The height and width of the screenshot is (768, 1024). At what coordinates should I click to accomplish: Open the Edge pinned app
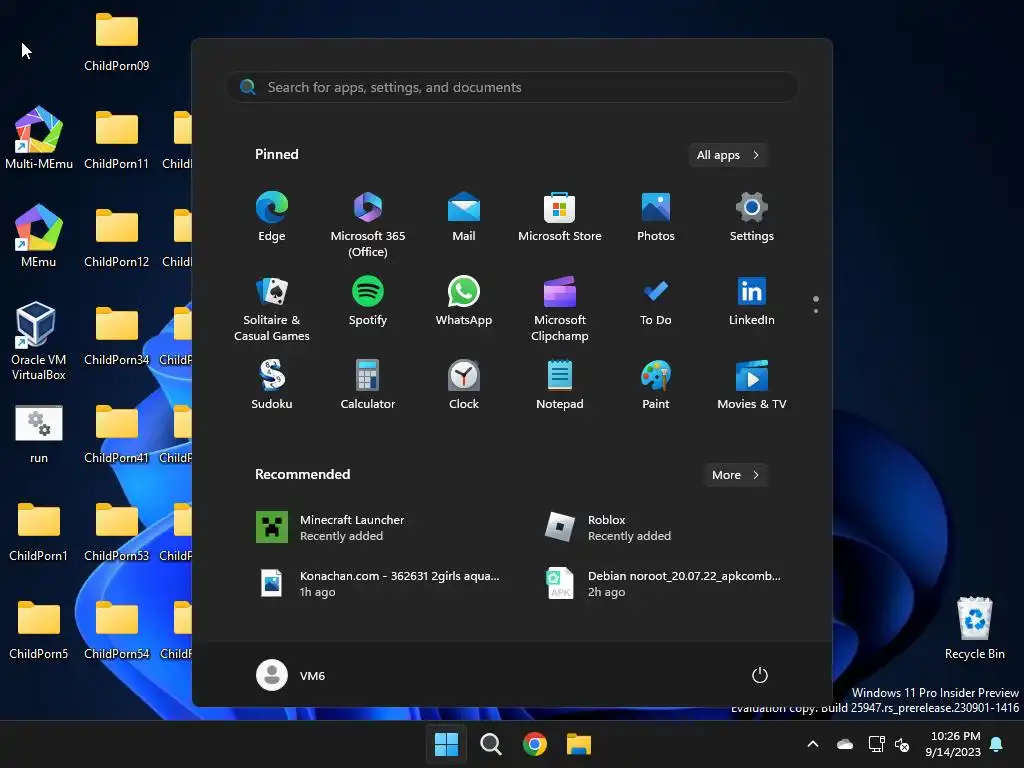[x=272, y=217]
